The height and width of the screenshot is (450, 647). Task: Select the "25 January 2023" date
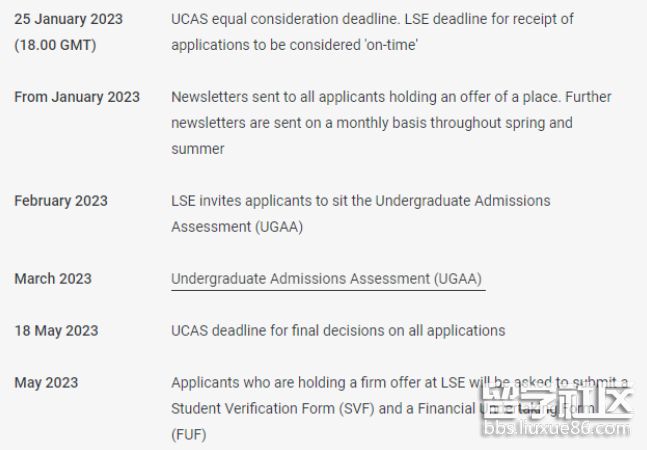coord(70,19)
